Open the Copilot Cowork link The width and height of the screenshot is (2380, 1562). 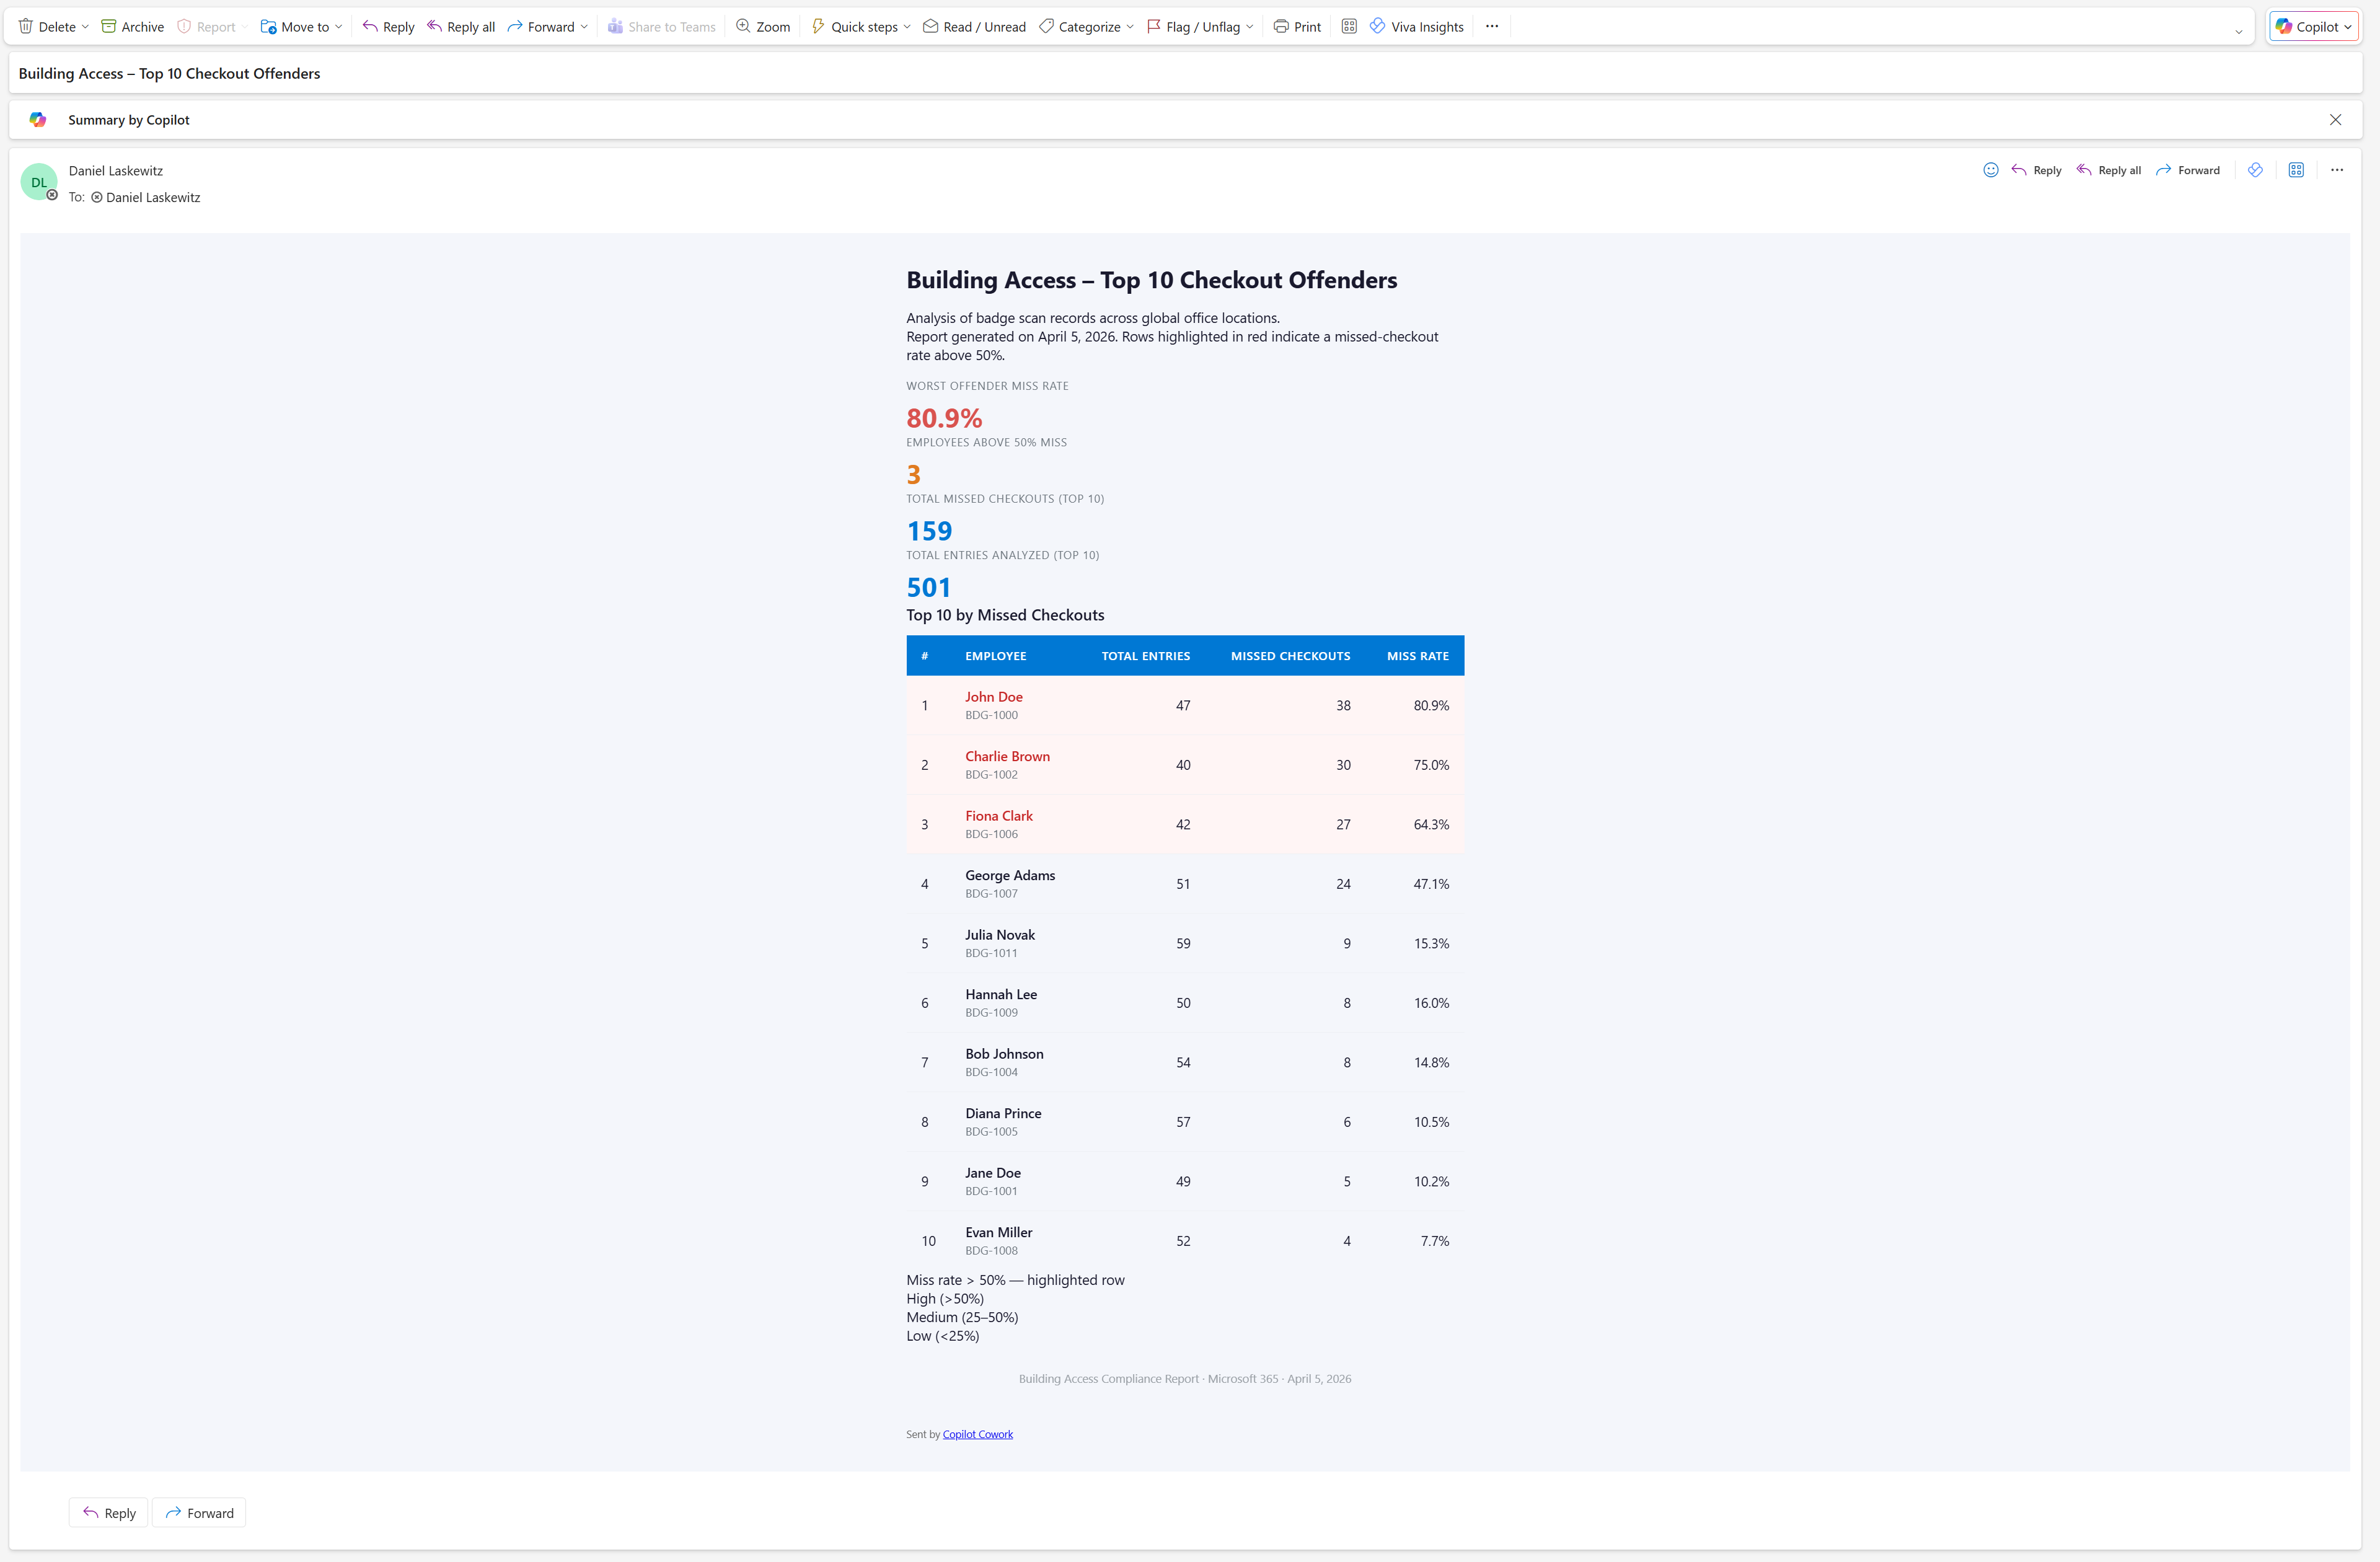click(x=977, y=1433)
